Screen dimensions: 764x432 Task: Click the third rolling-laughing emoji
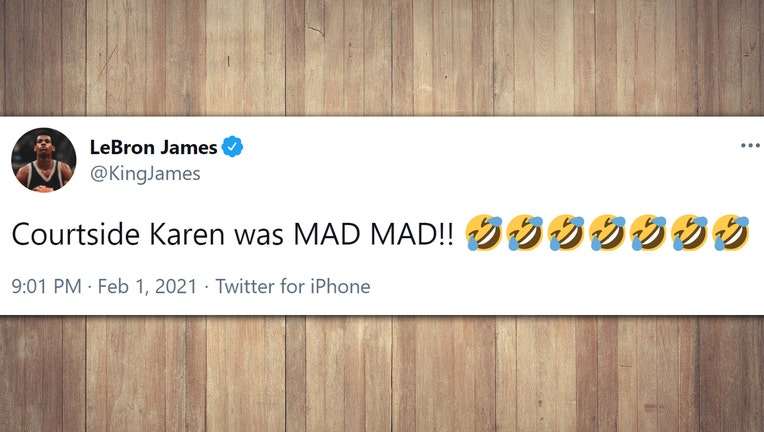[x=566, y=233]
